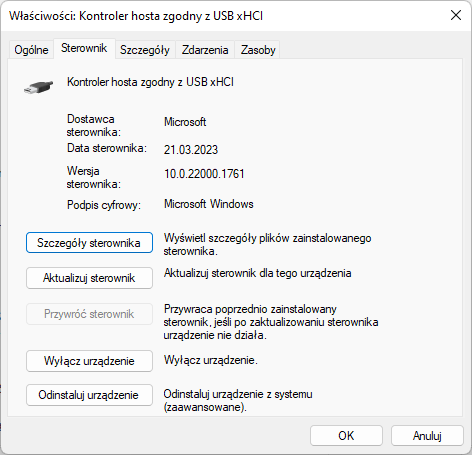Click the USB connector device icon
Image resolution: width=472 pixels, height=455 pixels.
(x=38, y=87)
